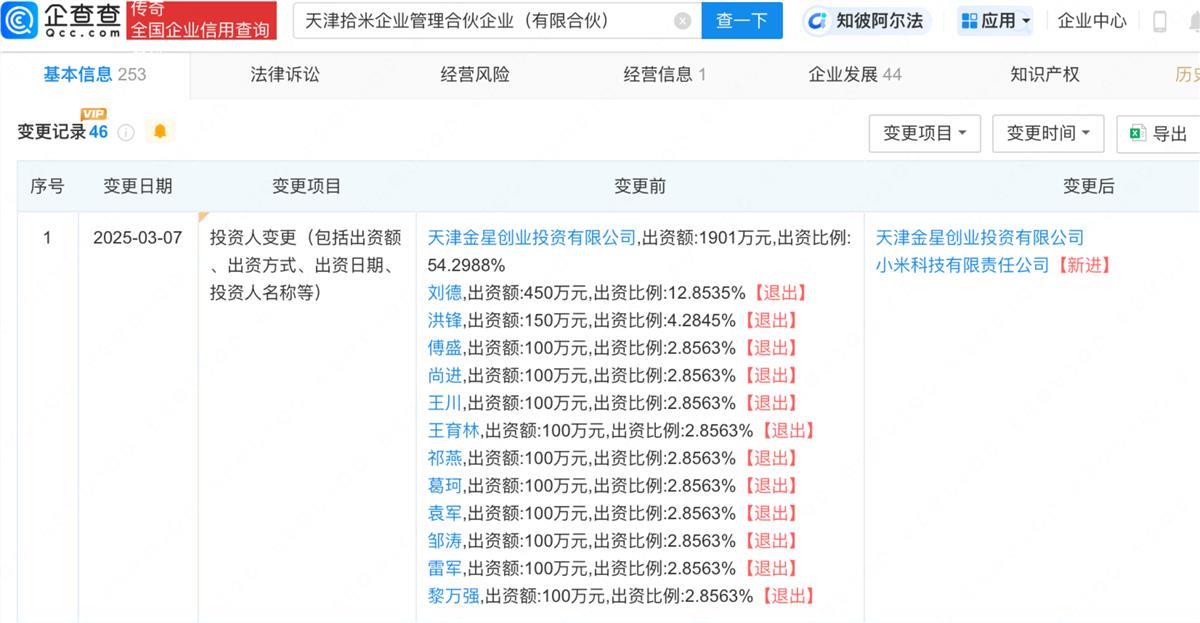Viewport: 1200px width, 623px height.
Task: Expand the 应用 apps dropdown
Action: tap(994, 20)
